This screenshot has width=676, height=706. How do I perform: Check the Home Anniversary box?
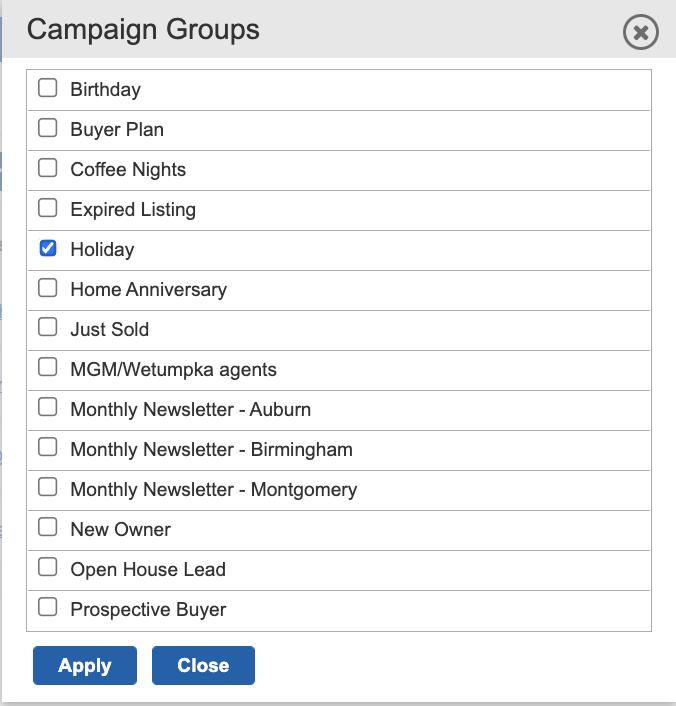47,288
